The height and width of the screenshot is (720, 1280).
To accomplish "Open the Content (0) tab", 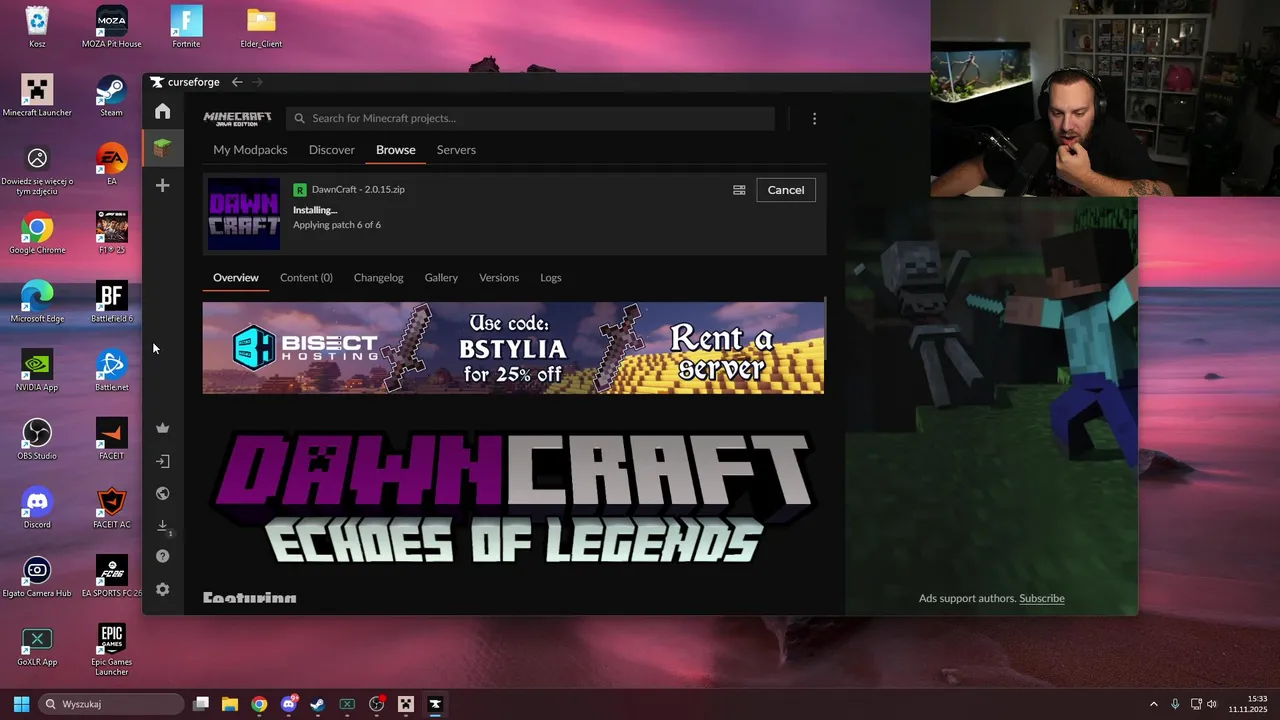I will [306, 278].
